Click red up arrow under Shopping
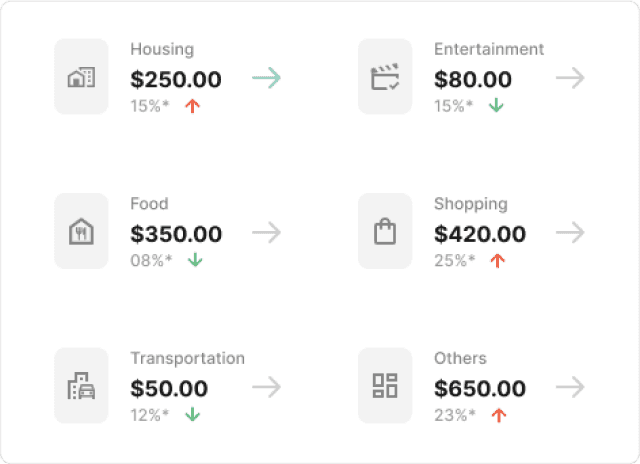This screenshot has width=640, height=464. click(x=498, y=260)
